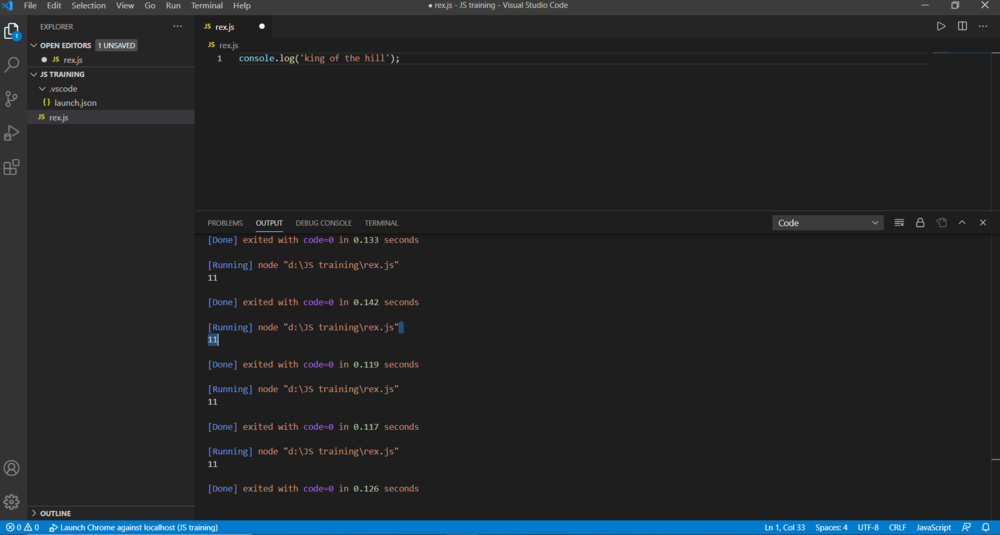Viewport: 1000px width, 535px height.
Task: Select launch.json in the explorer
Action: (75, 103)
